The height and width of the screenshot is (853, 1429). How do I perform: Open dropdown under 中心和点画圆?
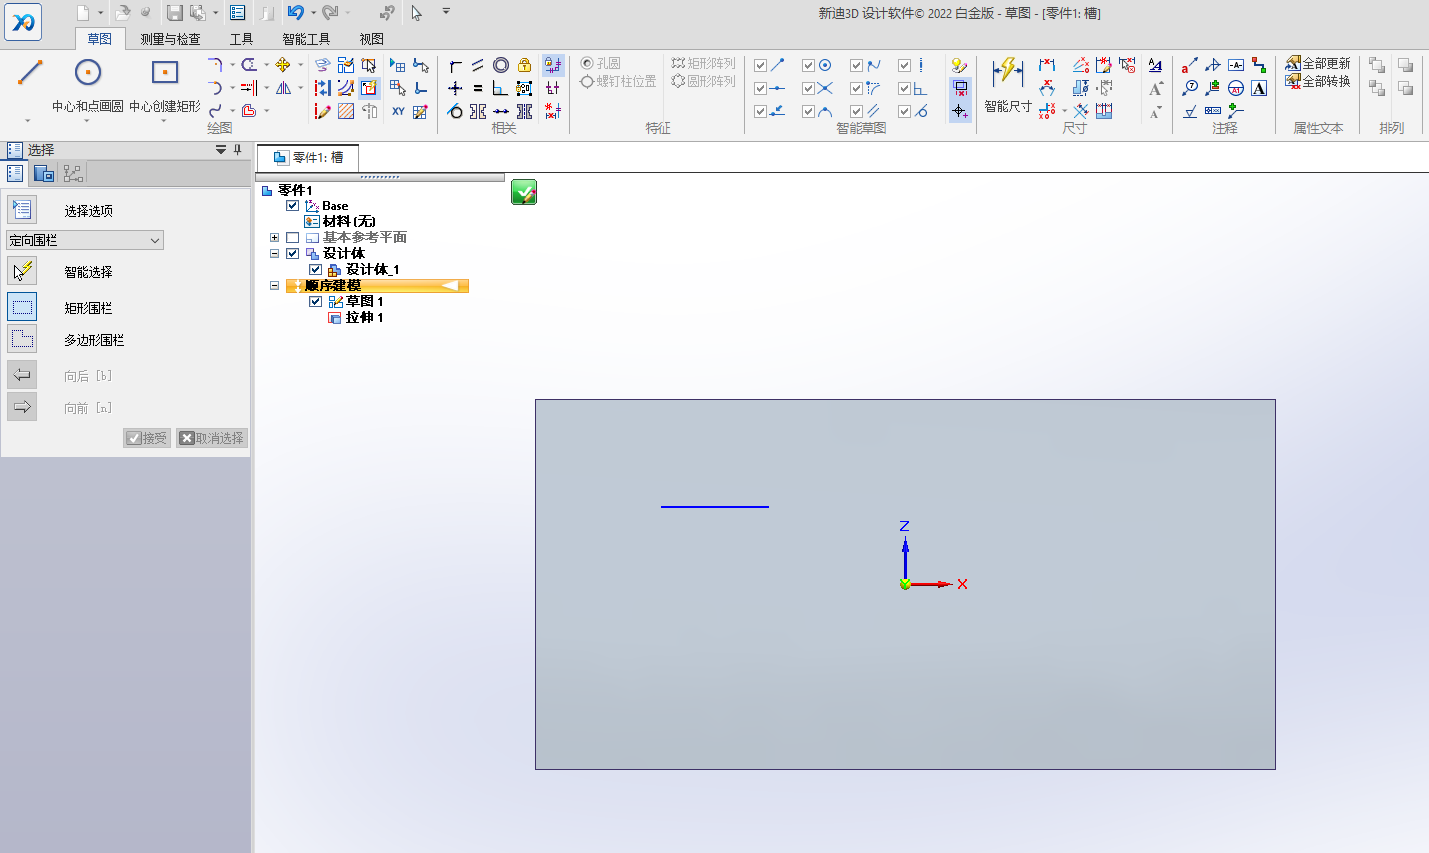[x=87, y=121]
